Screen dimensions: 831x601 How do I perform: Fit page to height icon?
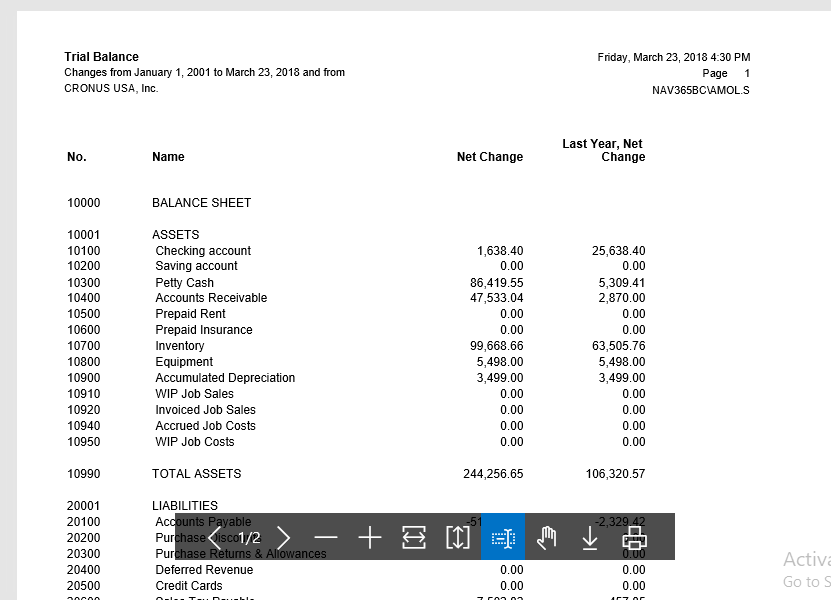[457, 538]
